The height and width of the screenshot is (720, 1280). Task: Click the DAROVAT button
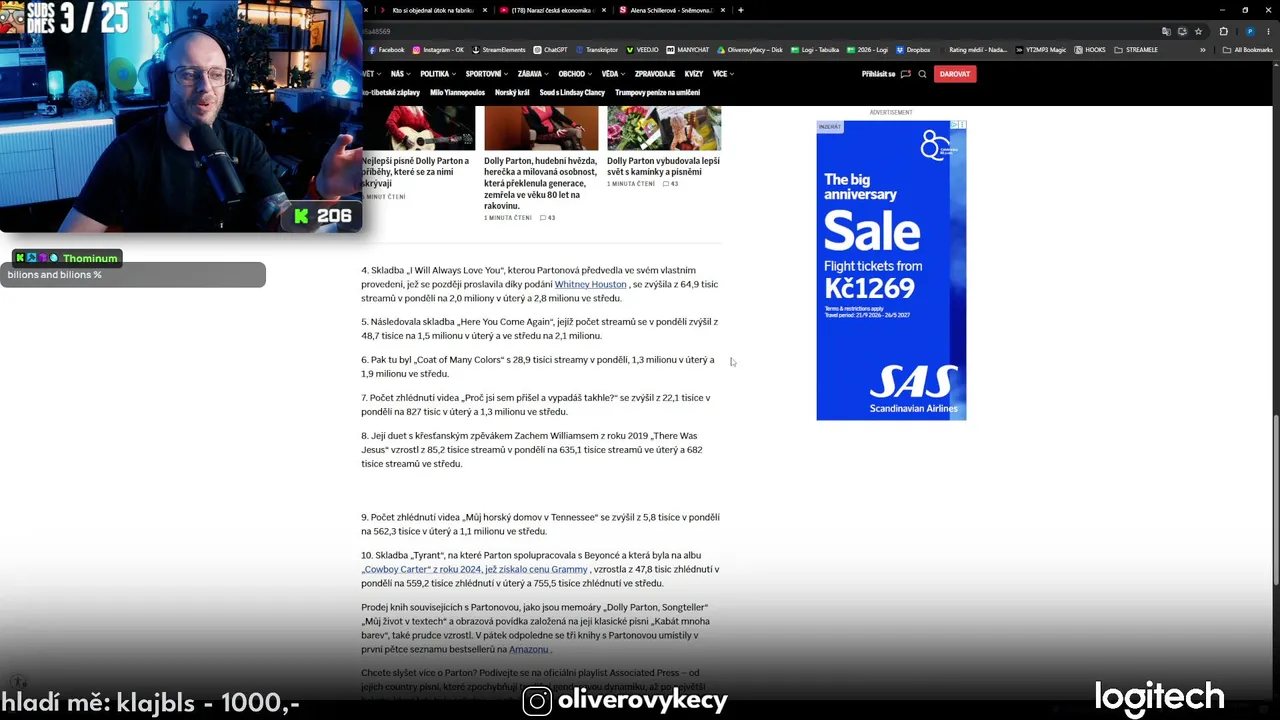click(x=955, y=74)
